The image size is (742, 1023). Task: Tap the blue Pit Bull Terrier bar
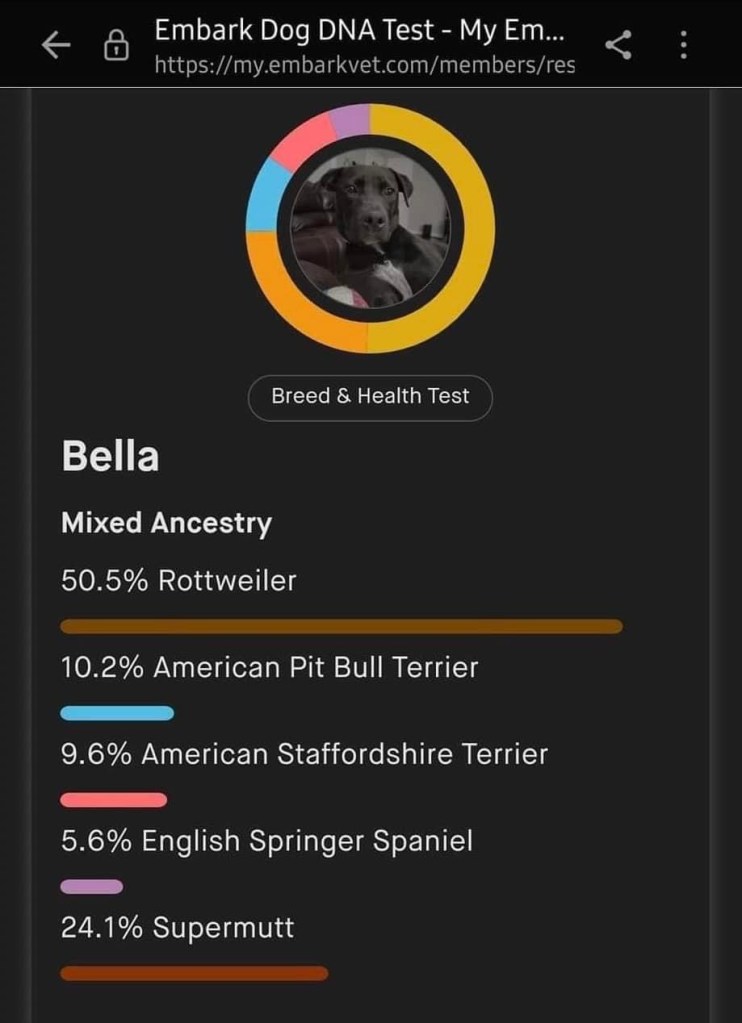117,713
